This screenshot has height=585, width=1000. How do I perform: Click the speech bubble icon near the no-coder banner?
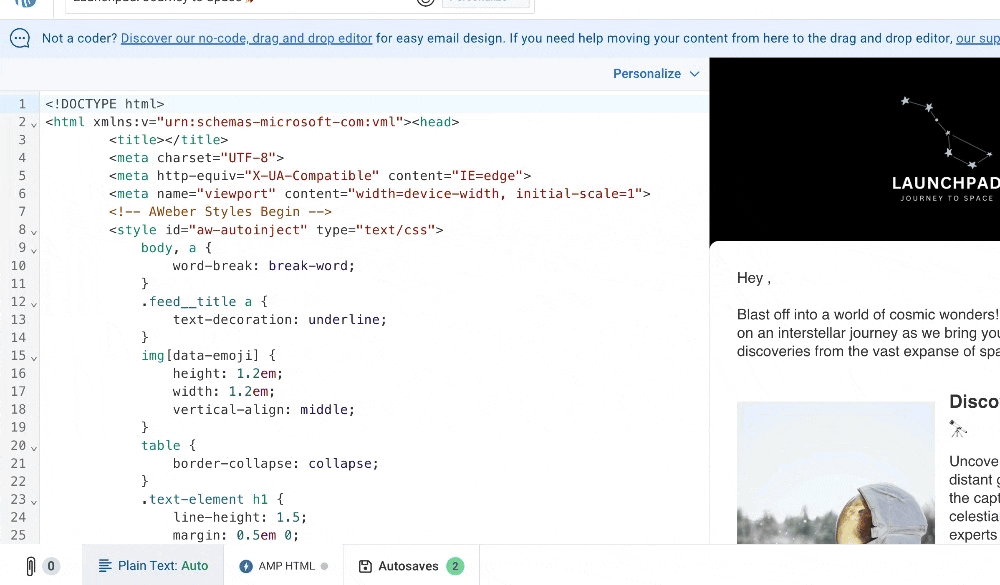click(x=19, y=39)
